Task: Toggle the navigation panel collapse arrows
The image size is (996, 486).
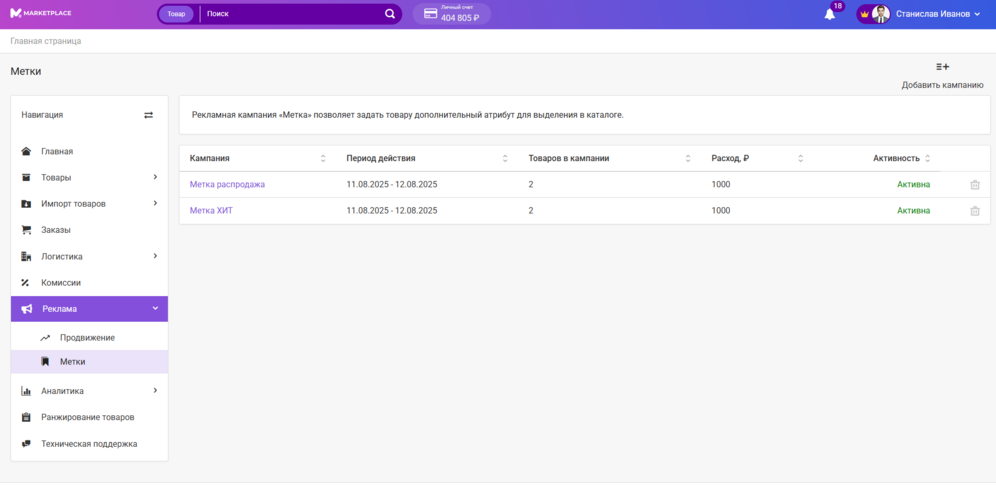Action: pyautogui.click(x=148, y=115)
